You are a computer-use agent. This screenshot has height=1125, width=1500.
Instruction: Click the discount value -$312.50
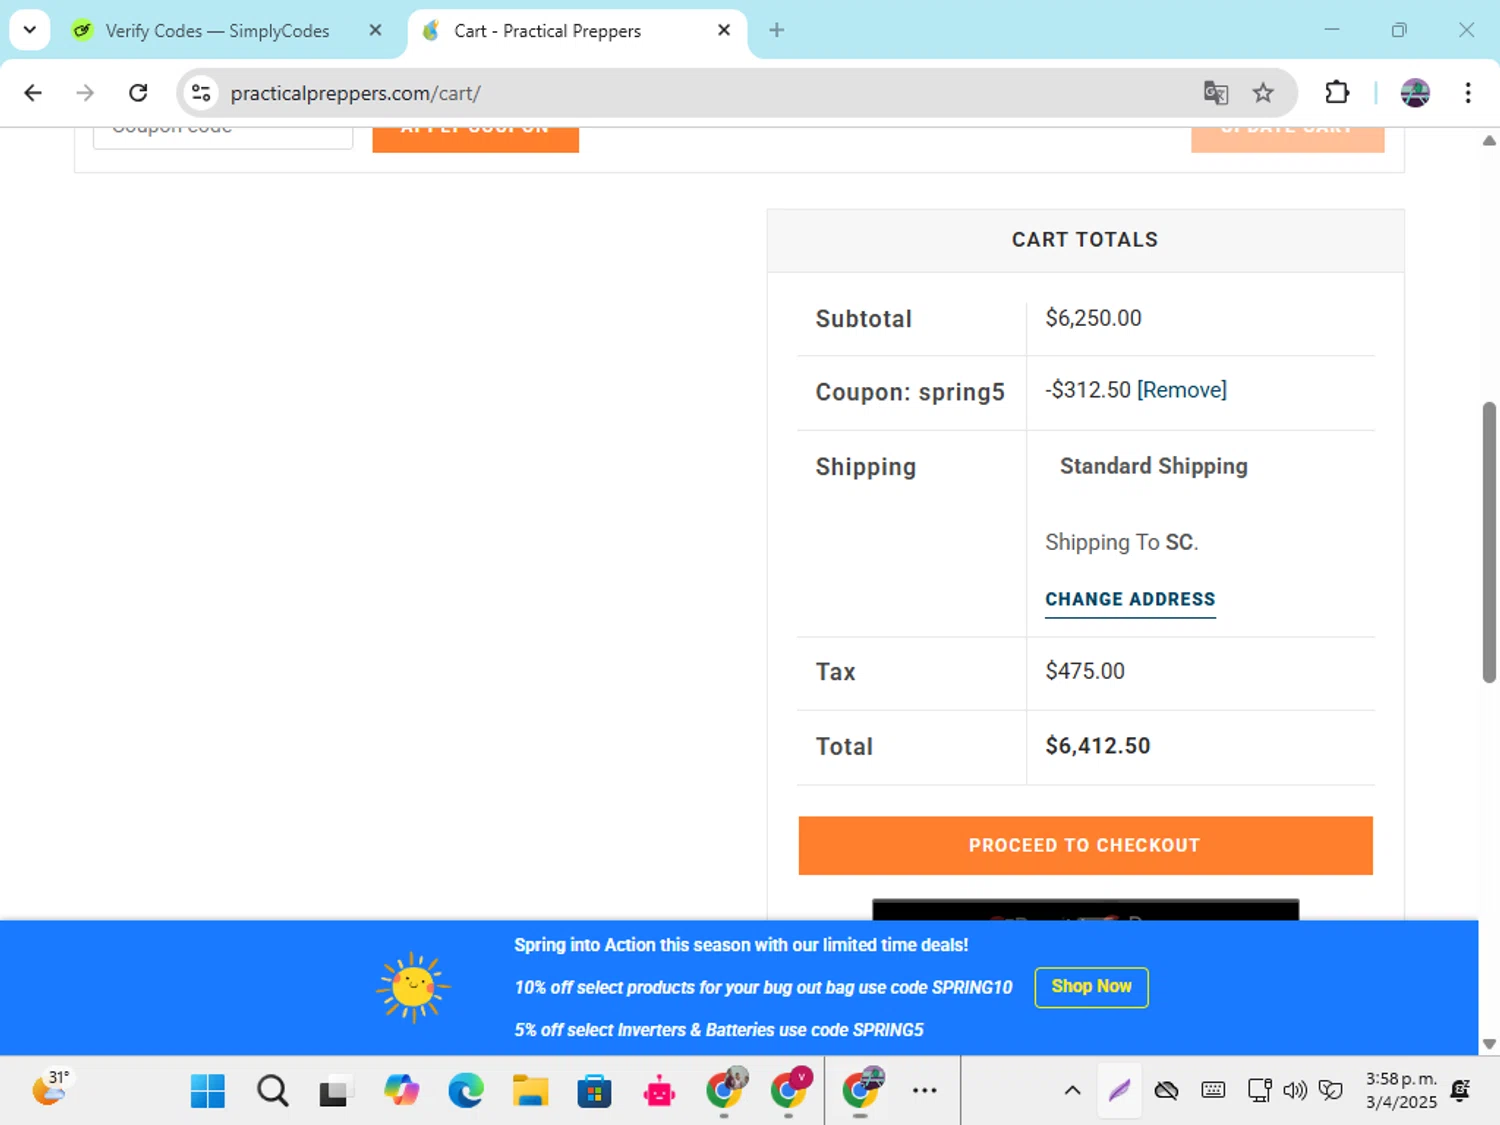coord(1088,390)
